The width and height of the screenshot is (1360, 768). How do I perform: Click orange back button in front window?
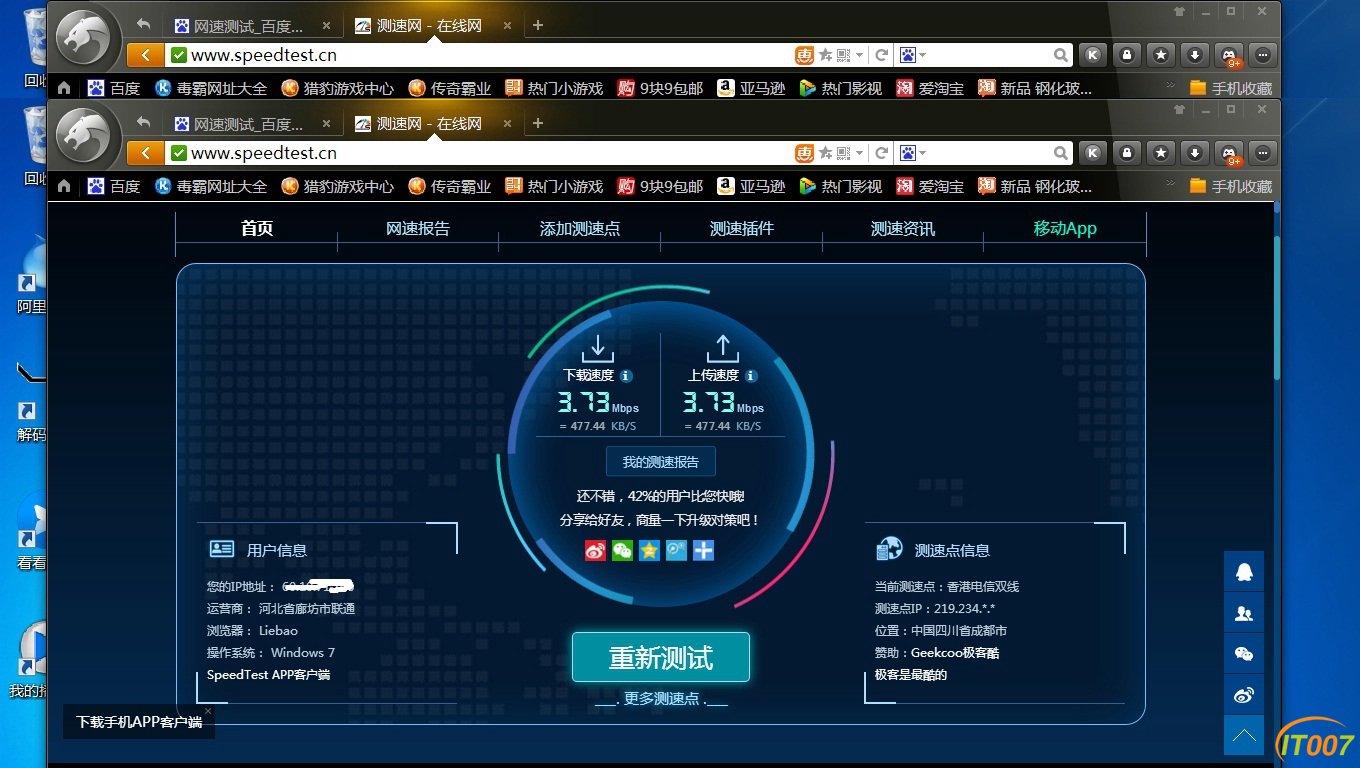pos(146,153)
